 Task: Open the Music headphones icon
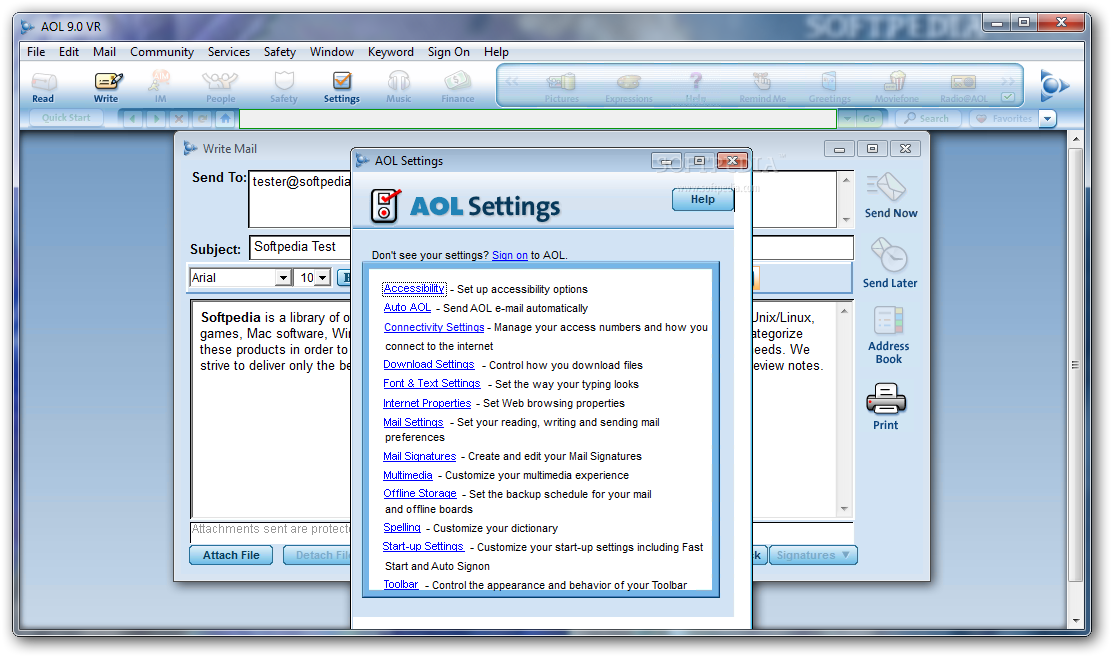[399, 87]
